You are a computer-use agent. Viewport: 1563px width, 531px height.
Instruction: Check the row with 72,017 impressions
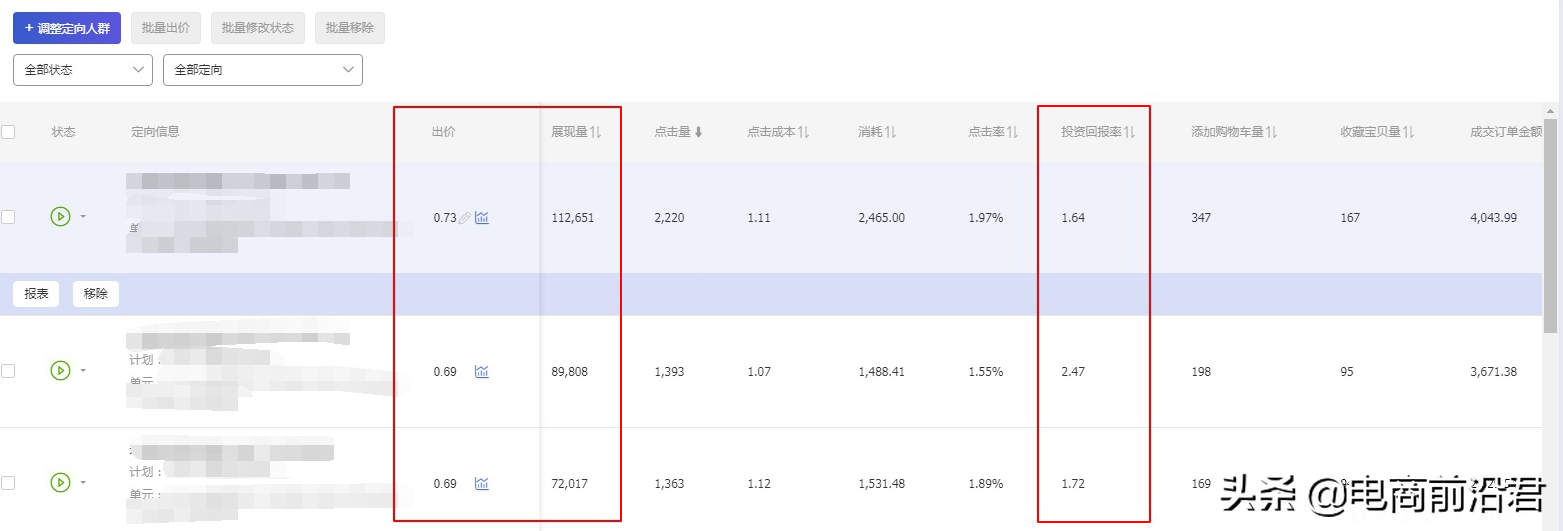8,483
